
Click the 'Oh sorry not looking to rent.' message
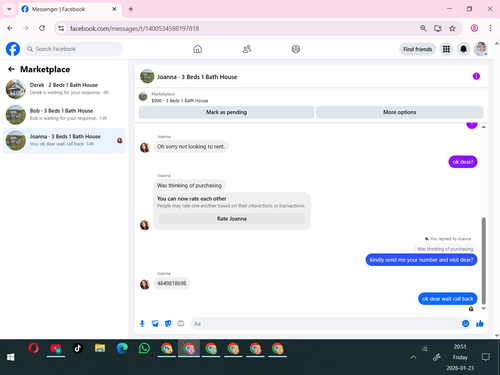click(191, 146)
